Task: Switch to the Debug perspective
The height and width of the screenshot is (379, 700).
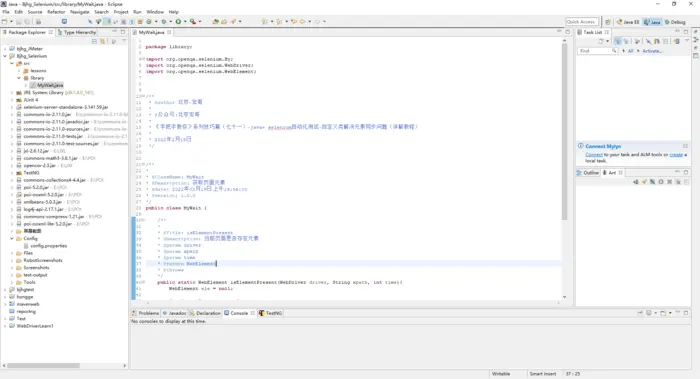Action: tap(675, 22)
